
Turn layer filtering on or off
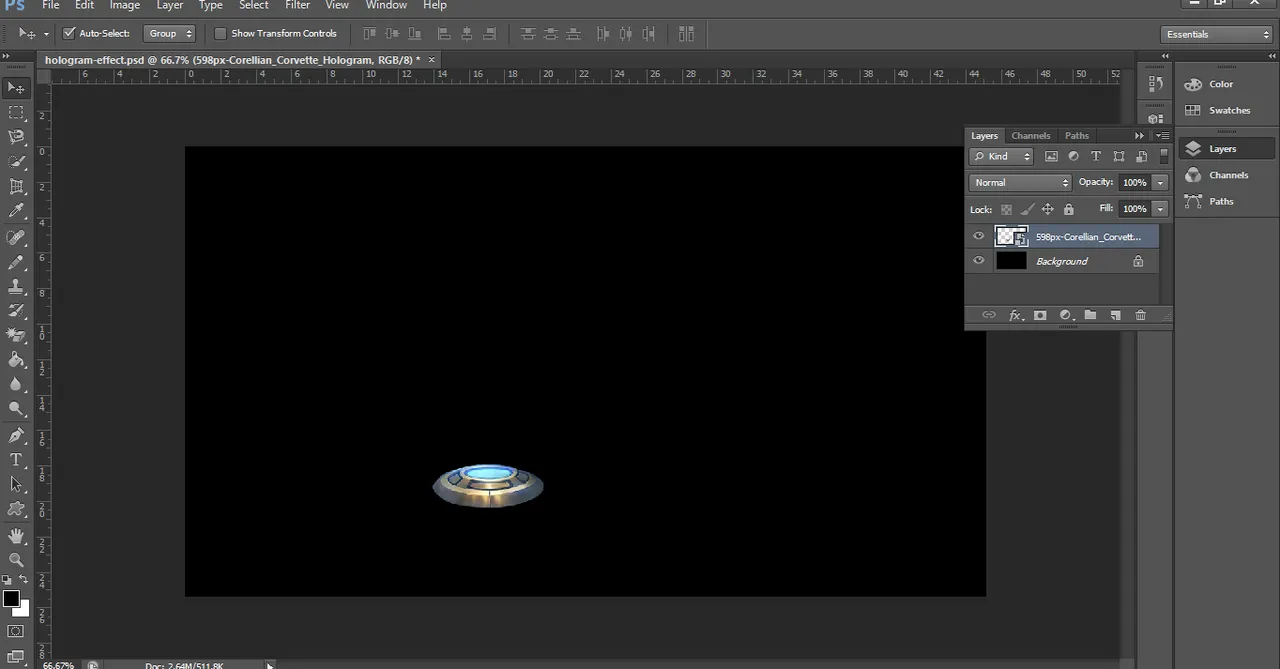click(x=1163, y=156)
